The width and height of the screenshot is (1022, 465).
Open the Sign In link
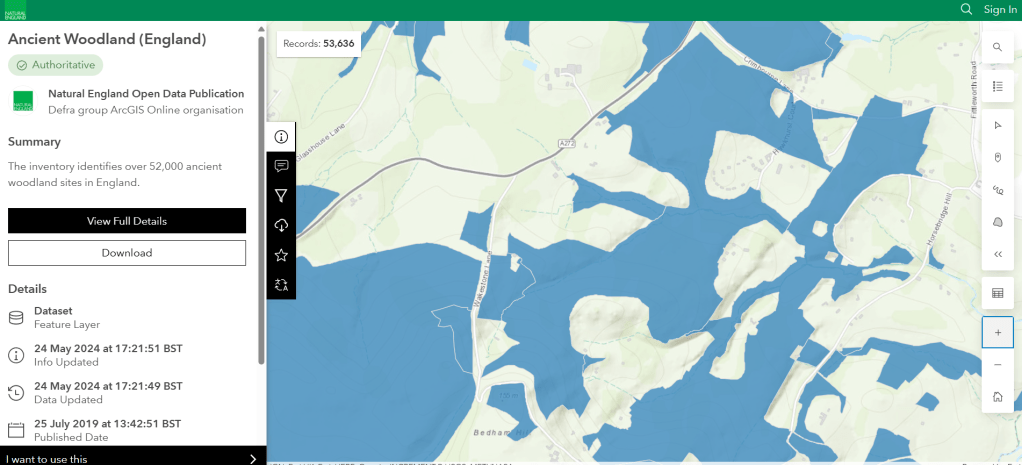1000,9
